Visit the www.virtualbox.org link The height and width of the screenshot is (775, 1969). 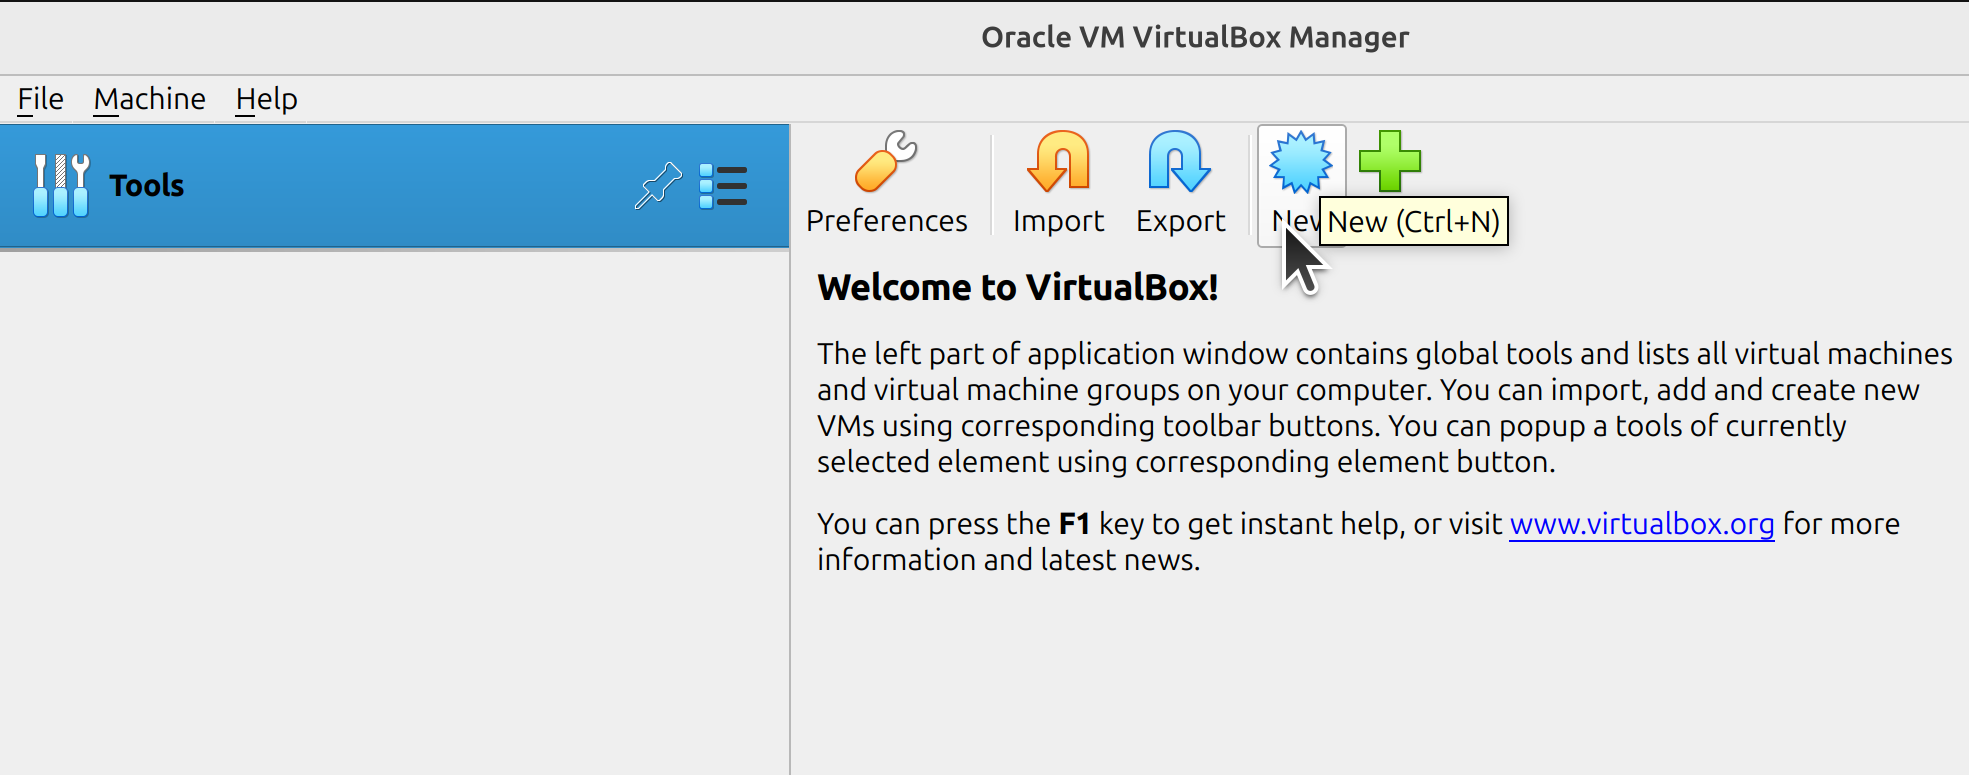1641,524
